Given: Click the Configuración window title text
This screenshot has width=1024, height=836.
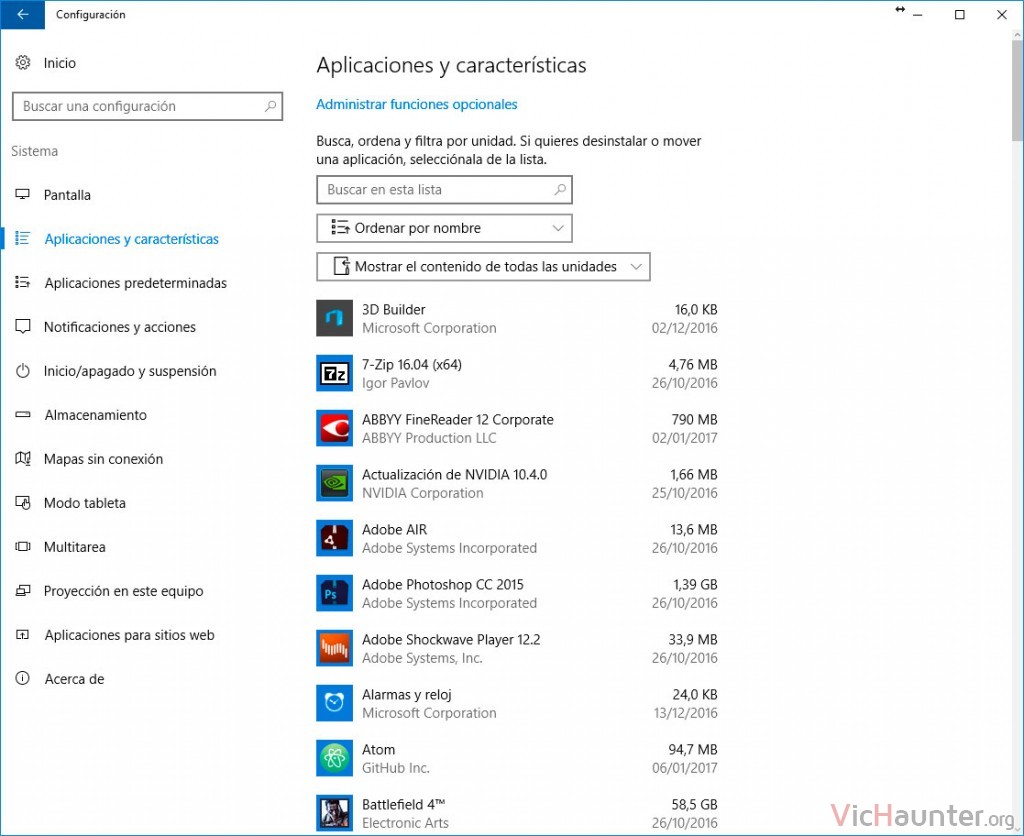Looking at the screenshot, I should 90,14.
